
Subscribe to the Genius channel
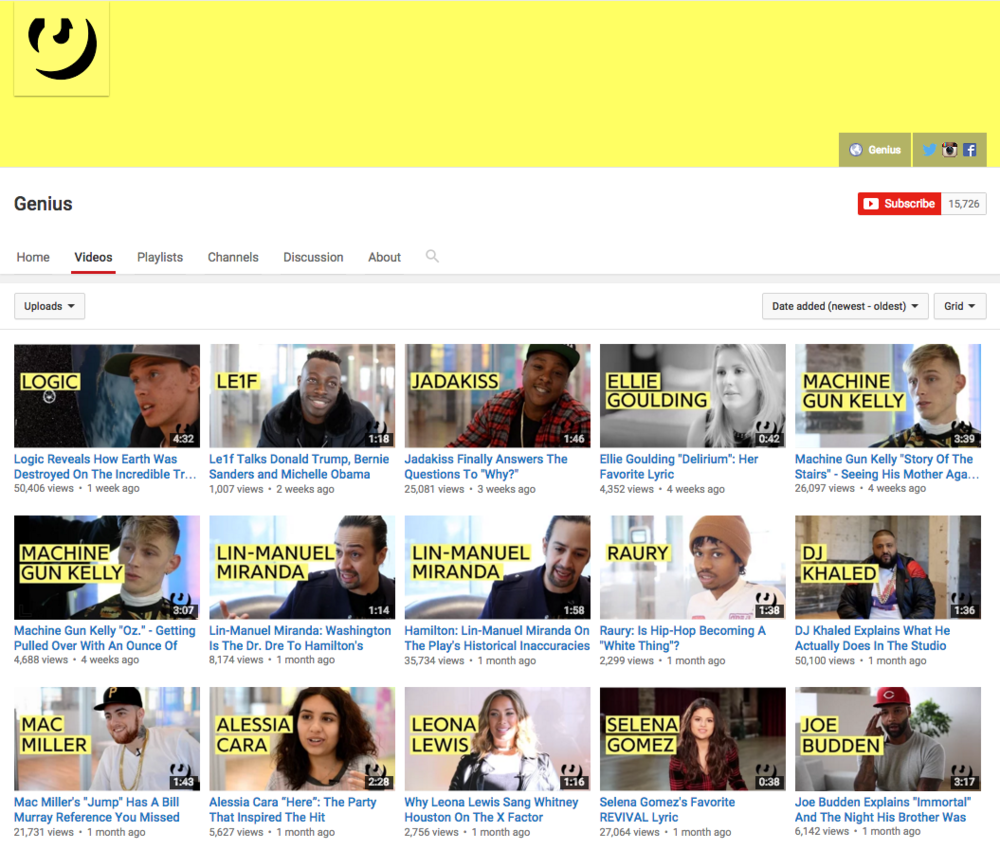point(899,204)
